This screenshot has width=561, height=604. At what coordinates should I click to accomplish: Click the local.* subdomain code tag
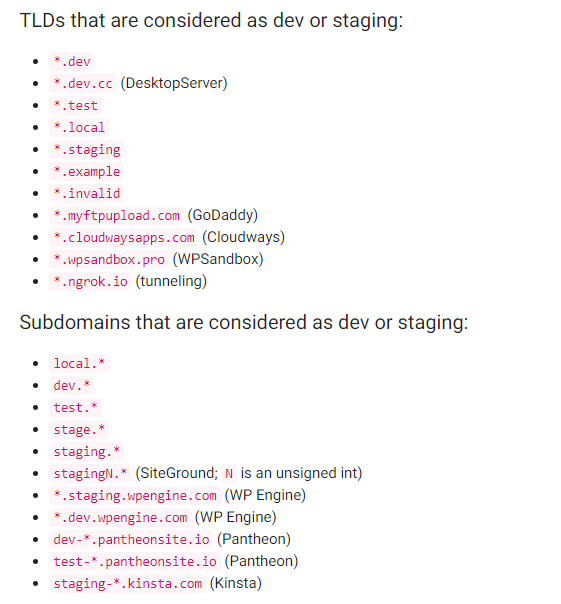point(79,364)
